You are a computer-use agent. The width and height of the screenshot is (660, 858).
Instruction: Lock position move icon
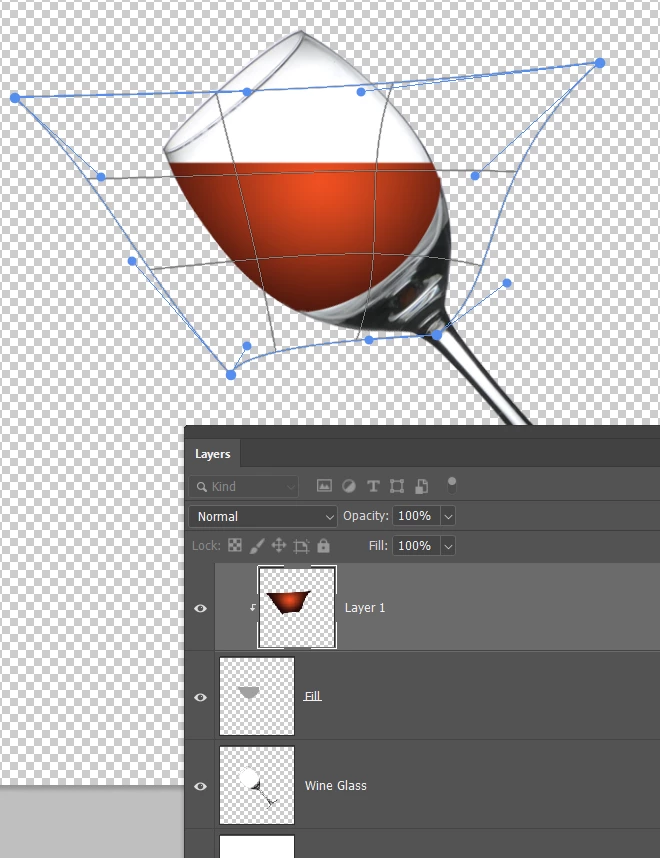pyautogui.click(x=279, y=546)
